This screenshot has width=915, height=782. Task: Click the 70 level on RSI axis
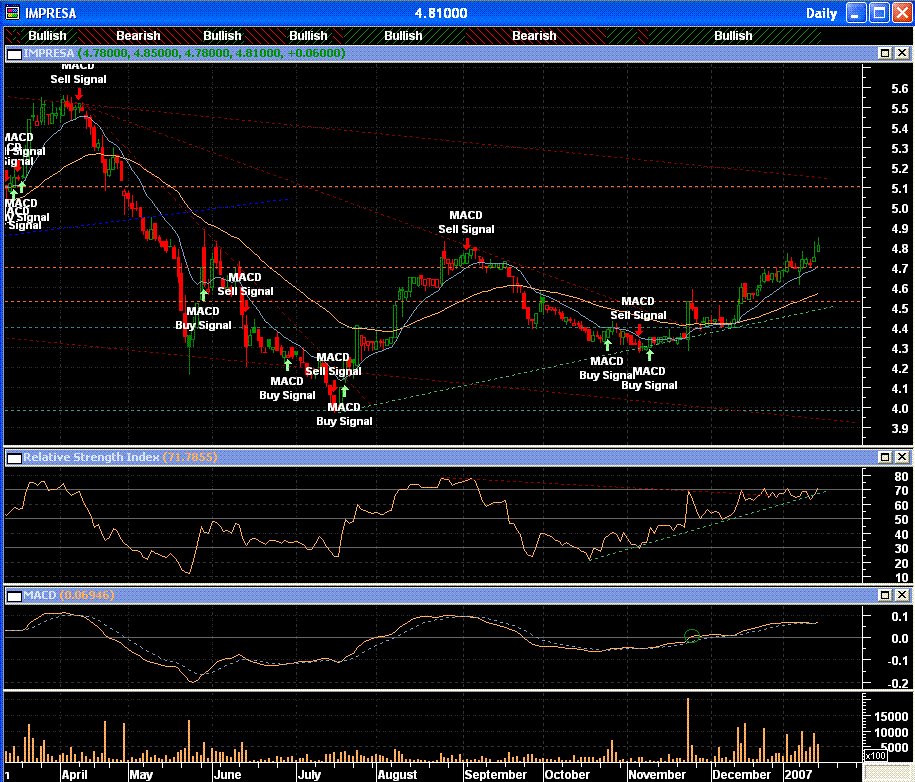pos(901,491)
